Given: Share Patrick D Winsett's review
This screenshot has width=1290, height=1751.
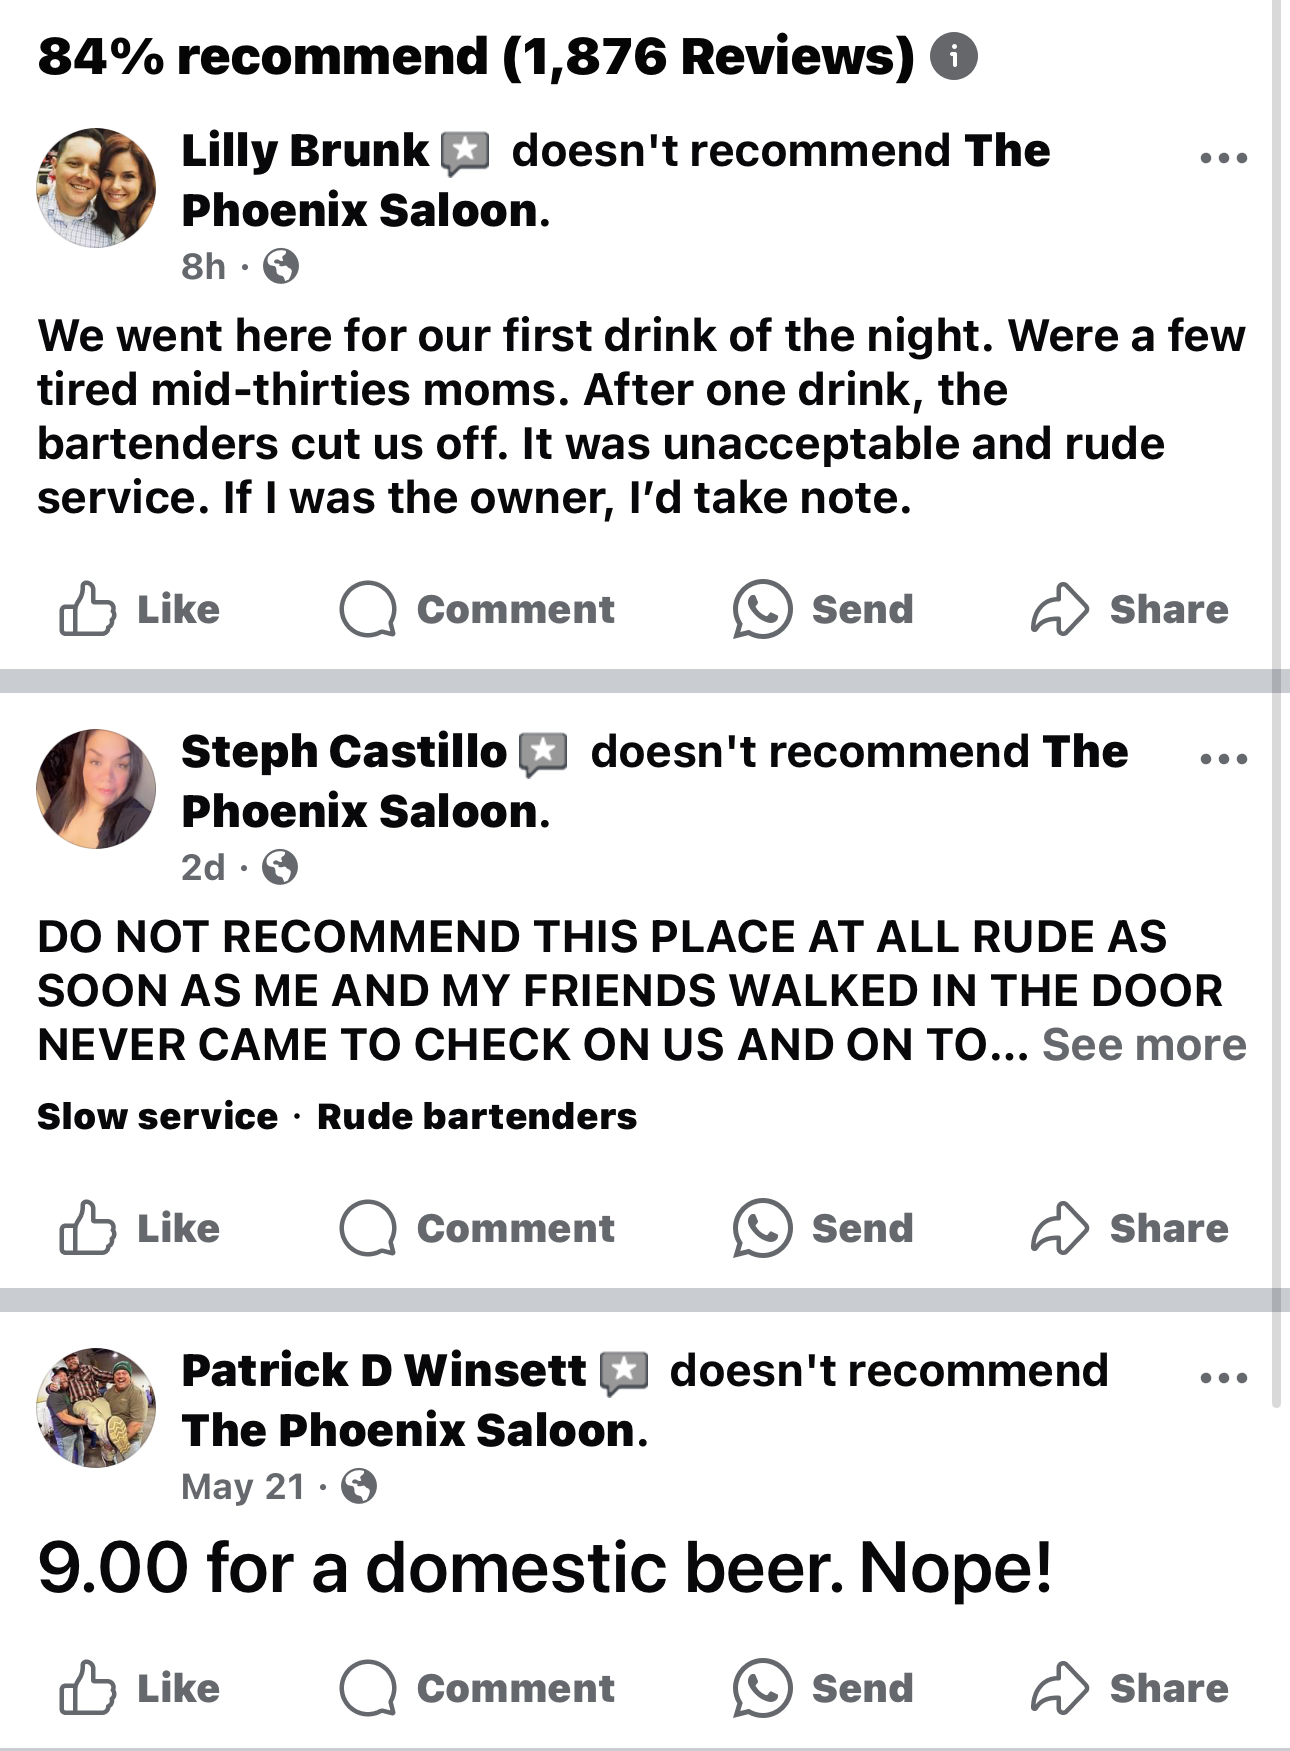Looking at the screenshot, I should point(1130,1688).
